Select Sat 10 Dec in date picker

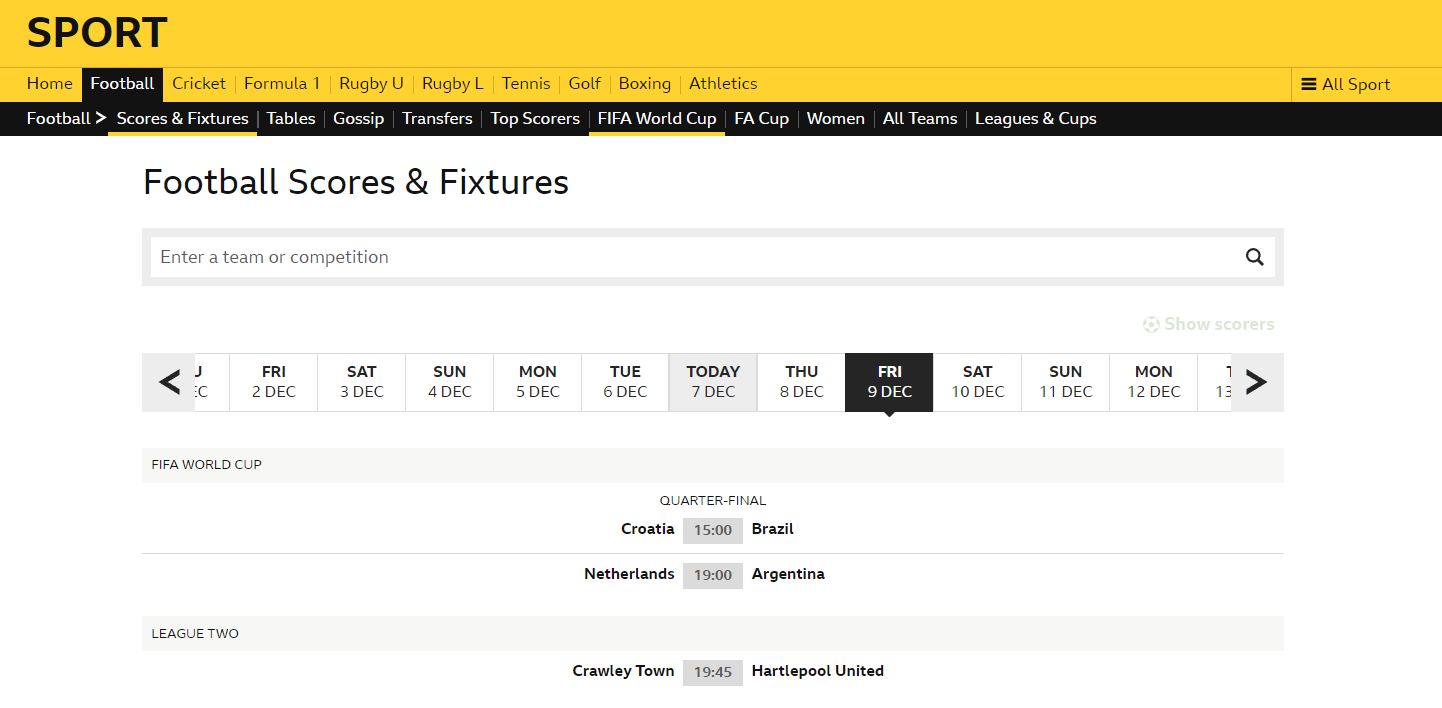[x=978, y=382]
